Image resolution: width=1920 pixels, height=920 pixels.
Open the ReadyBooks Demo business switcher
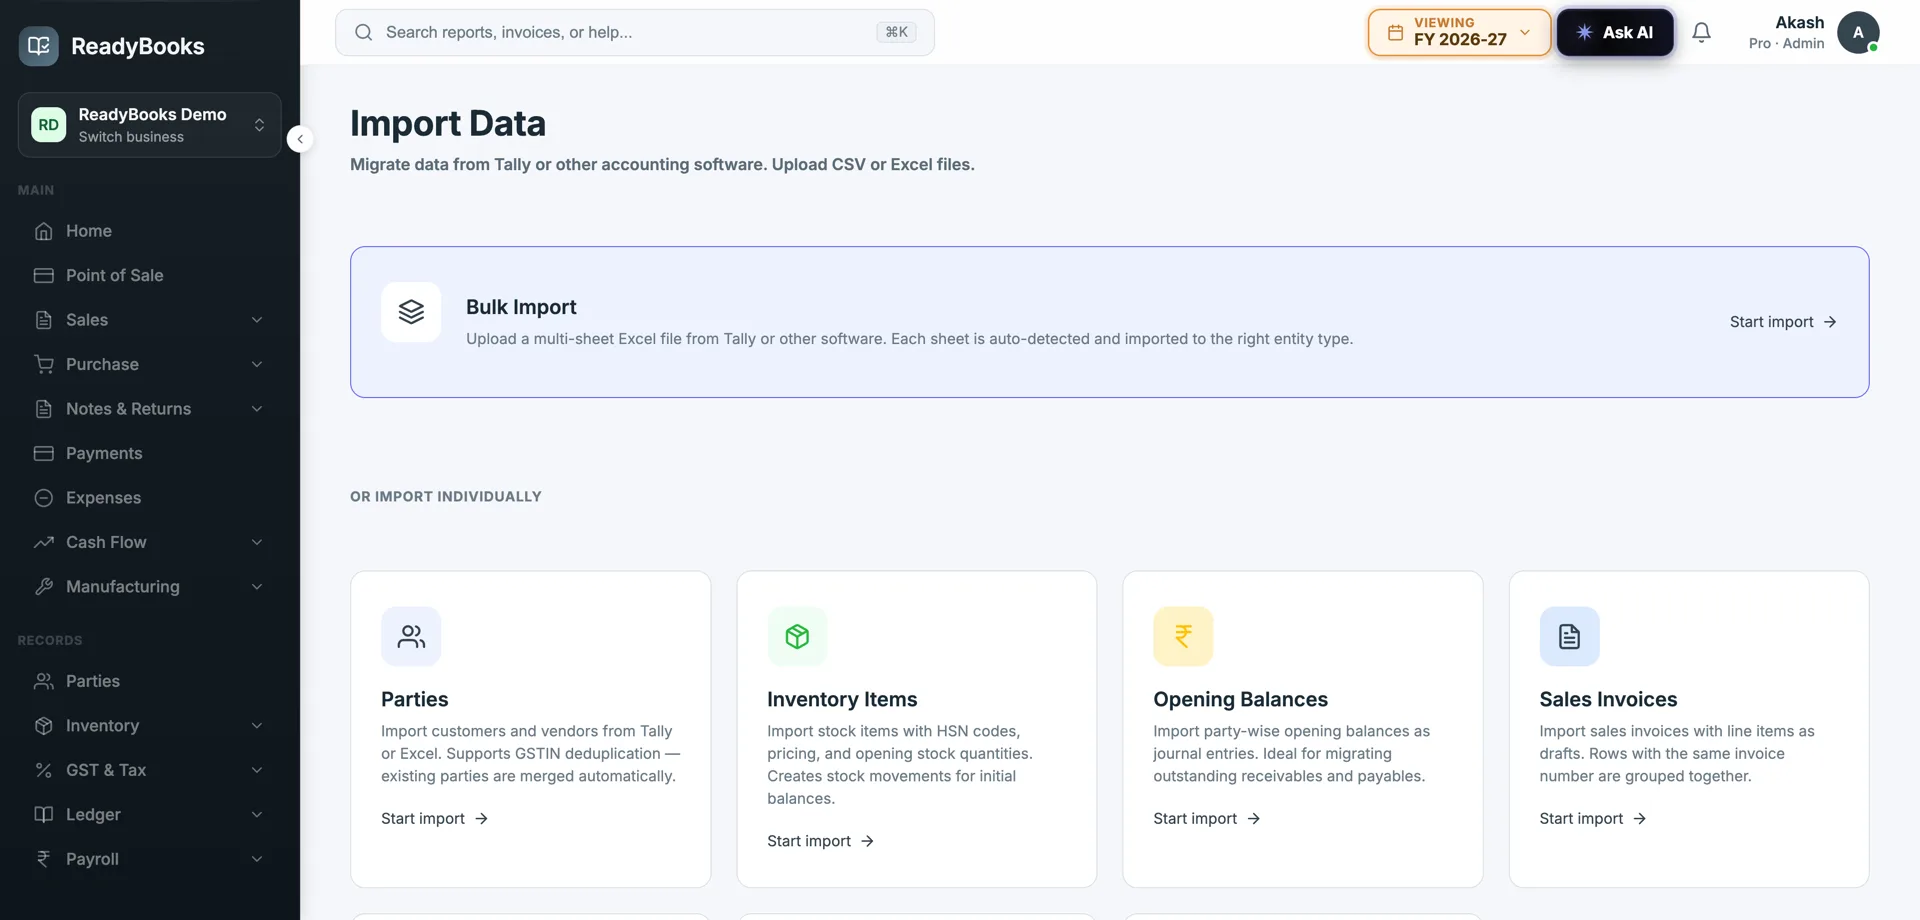tap(150, 125)
